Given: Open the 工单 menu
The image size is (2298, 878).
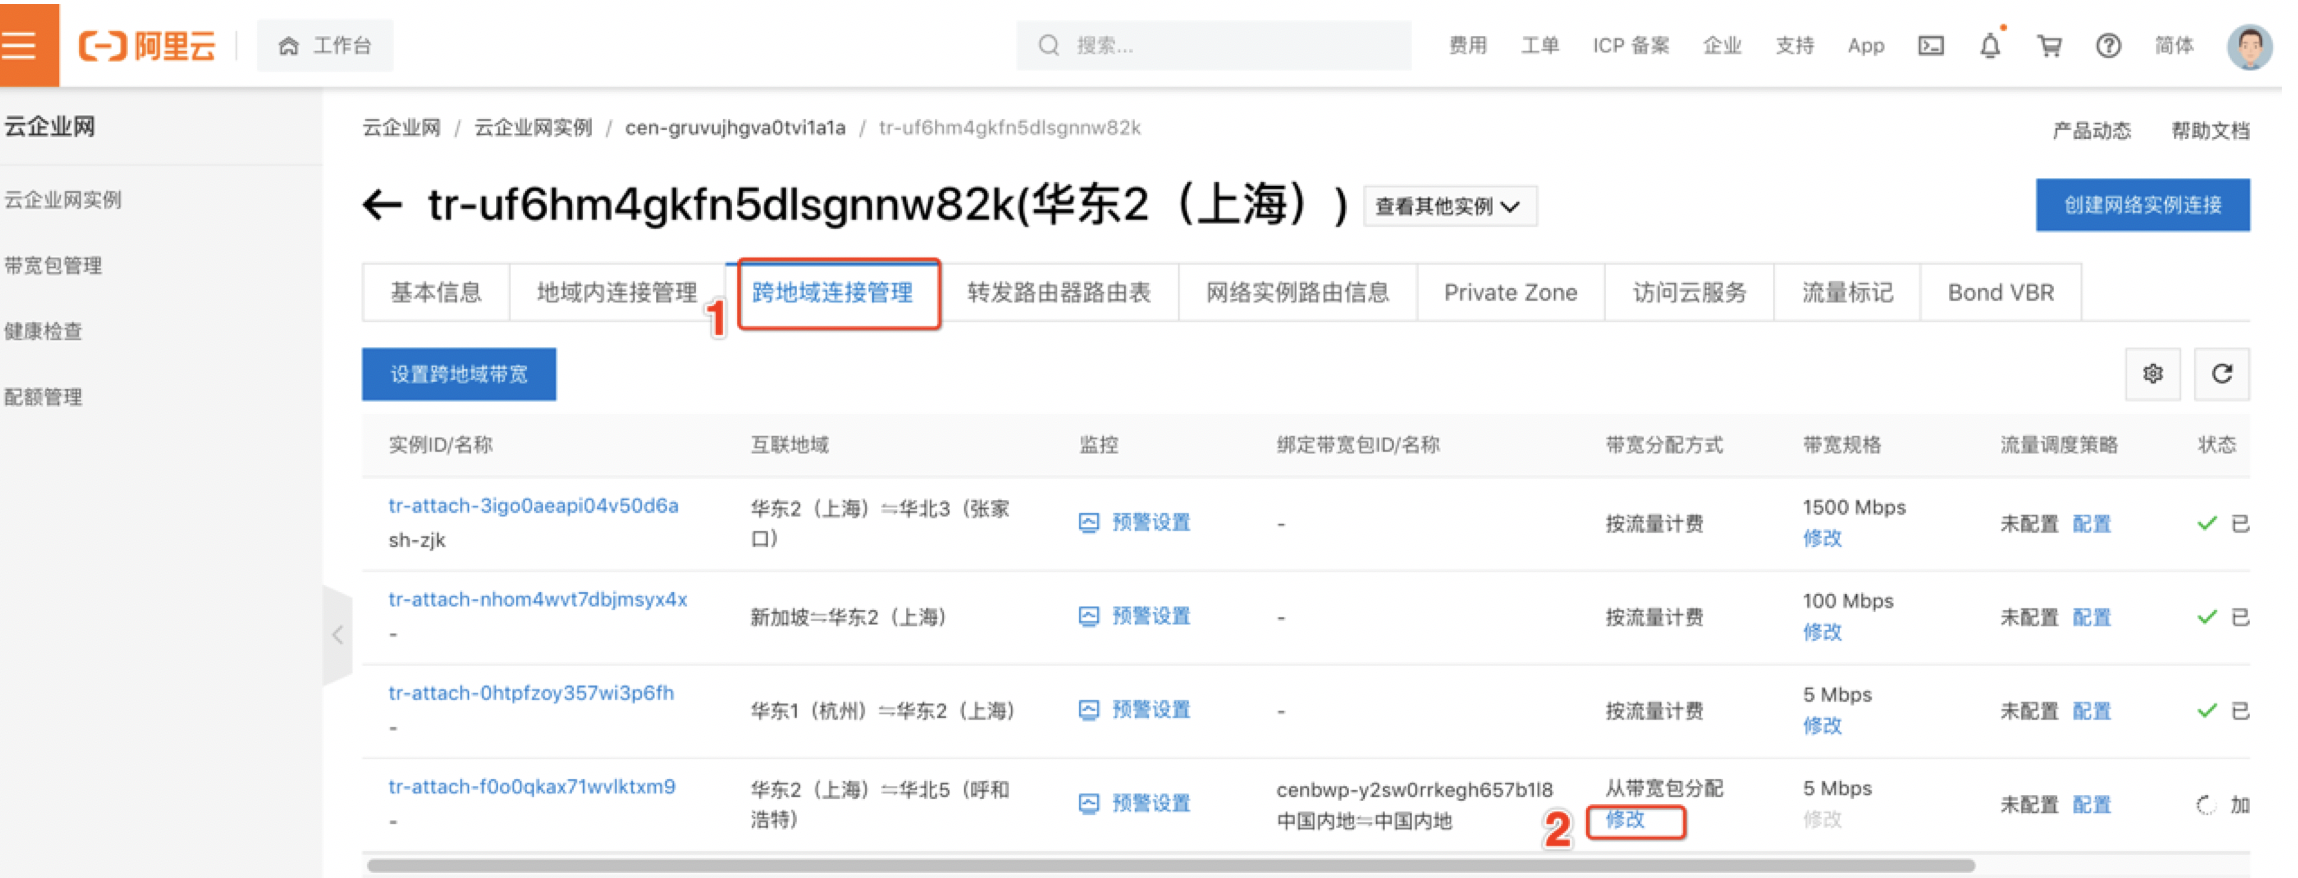Looking at the screenshot, I should click(1539, 45).
